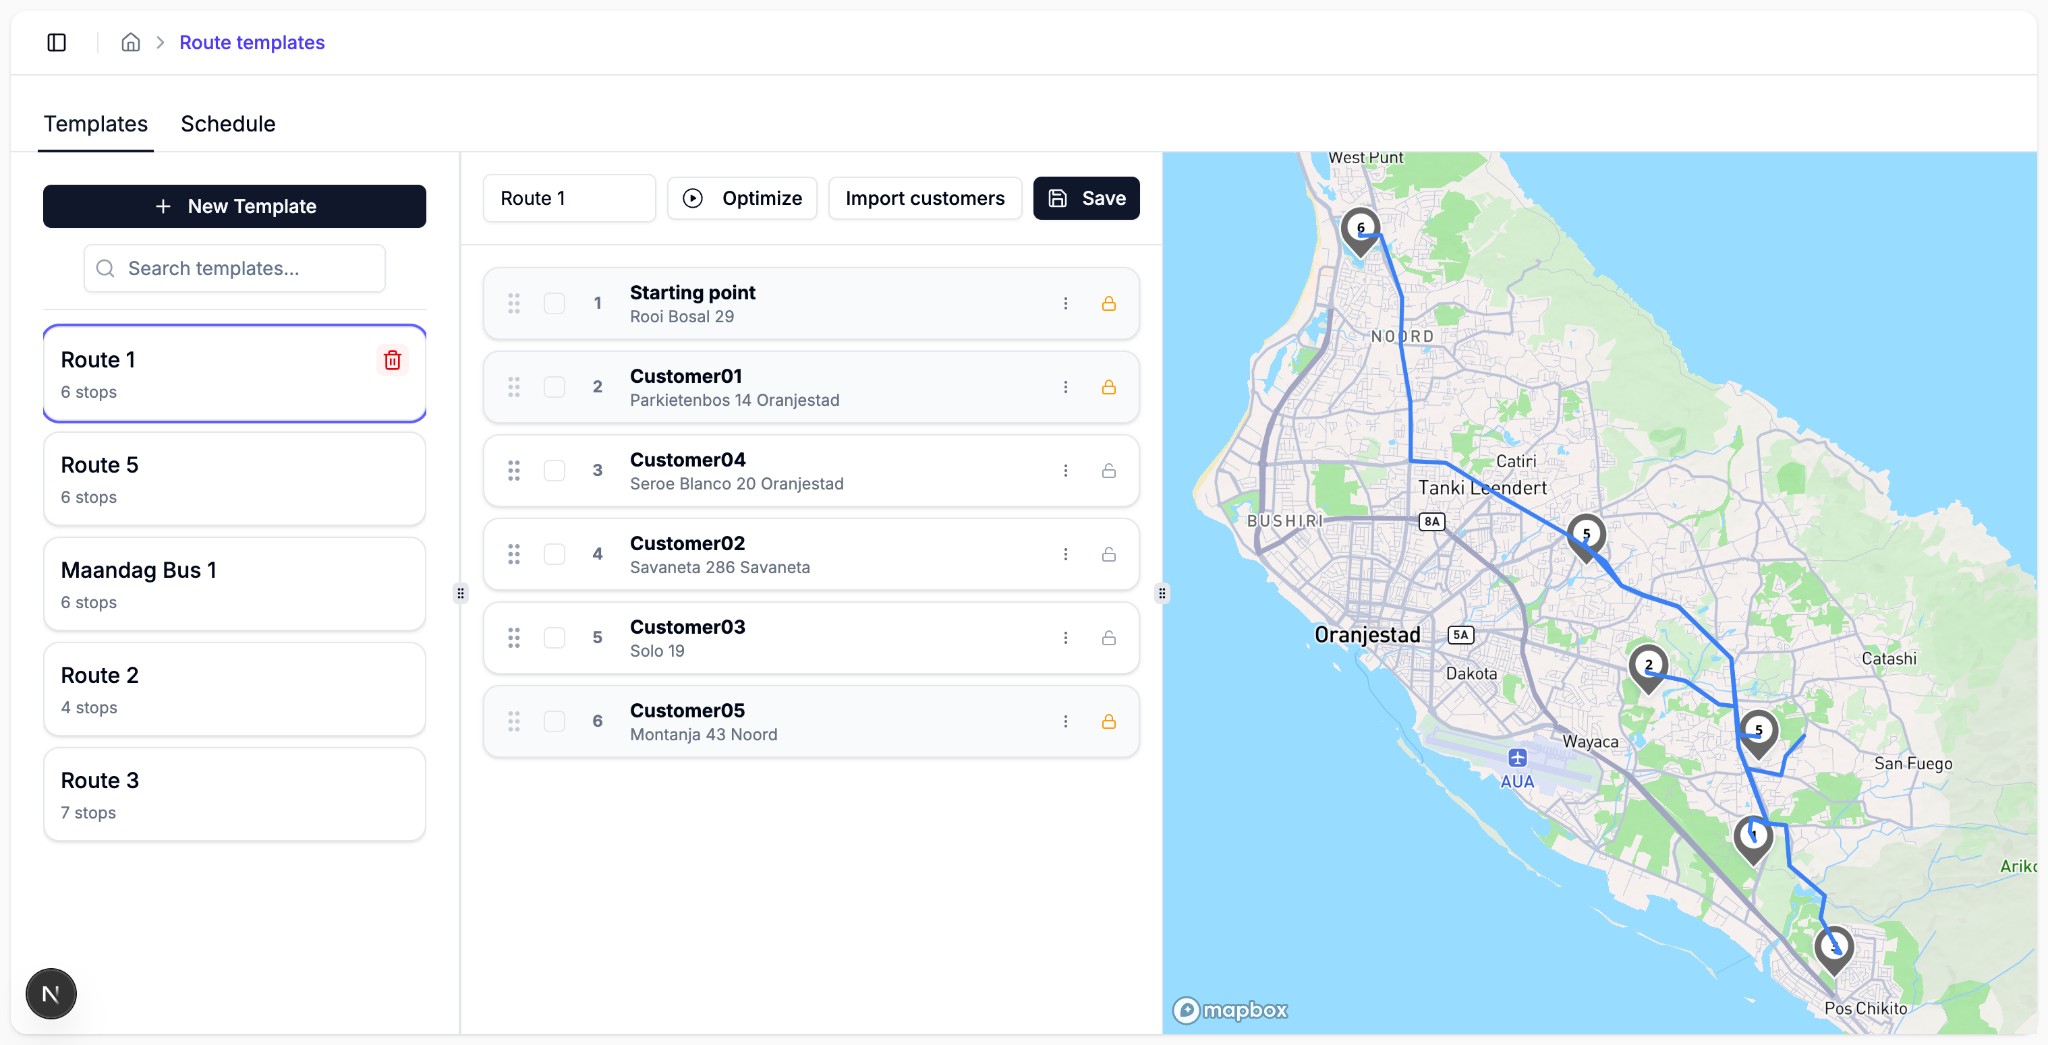Image resolution: width=2048 pixels, height=1045 pixels.
Task: Select map marker 6 near West Punt
Action: [1361, 228]
